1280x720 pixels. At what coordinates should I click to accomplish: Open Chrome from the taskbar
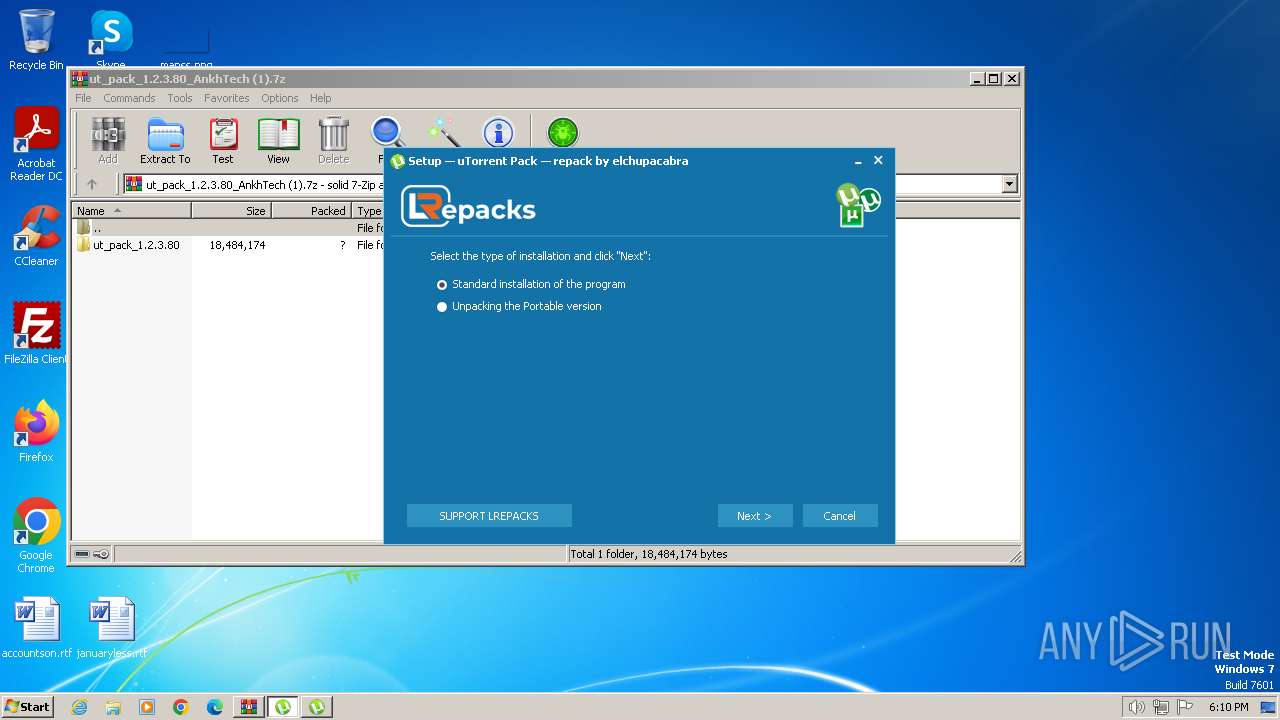[x=181, y=707]
